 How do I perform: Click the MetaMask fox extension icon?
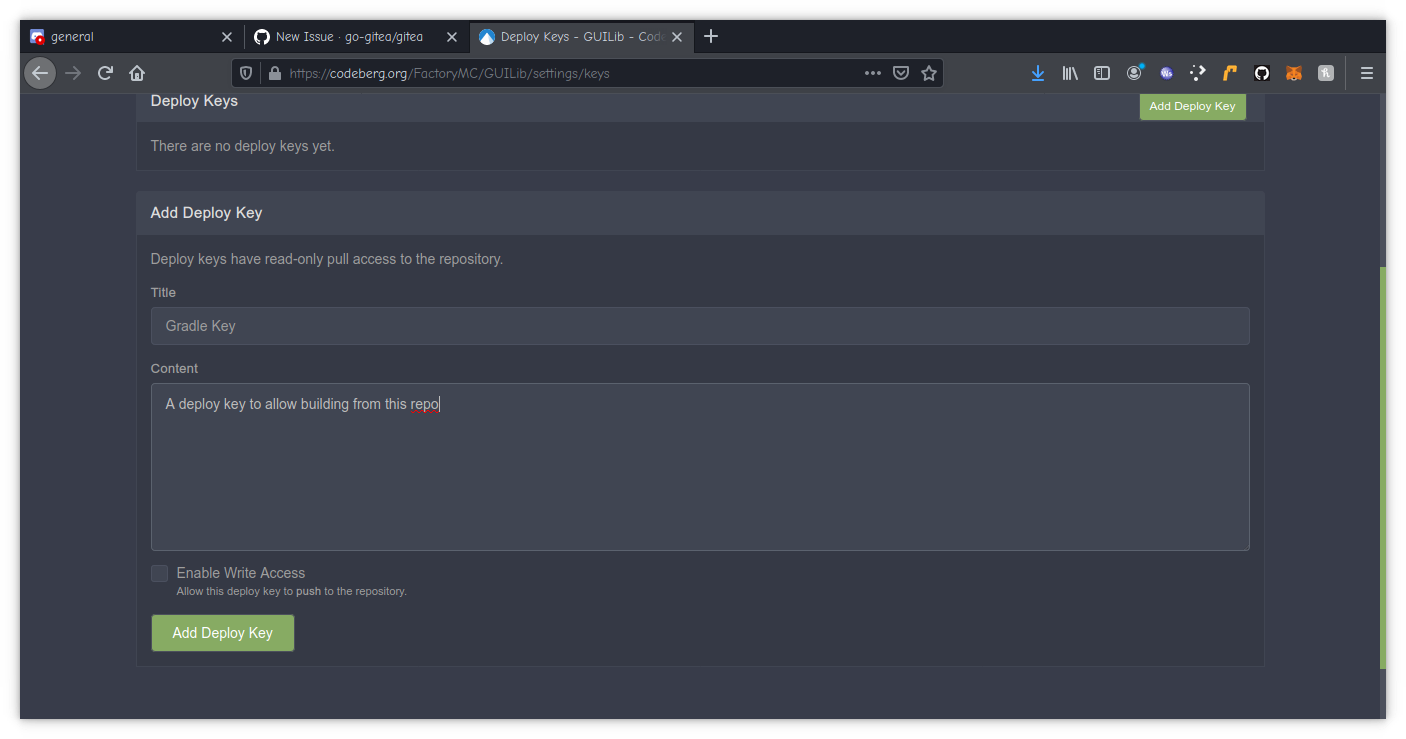pyautogui.click(x=1293, y=72)
